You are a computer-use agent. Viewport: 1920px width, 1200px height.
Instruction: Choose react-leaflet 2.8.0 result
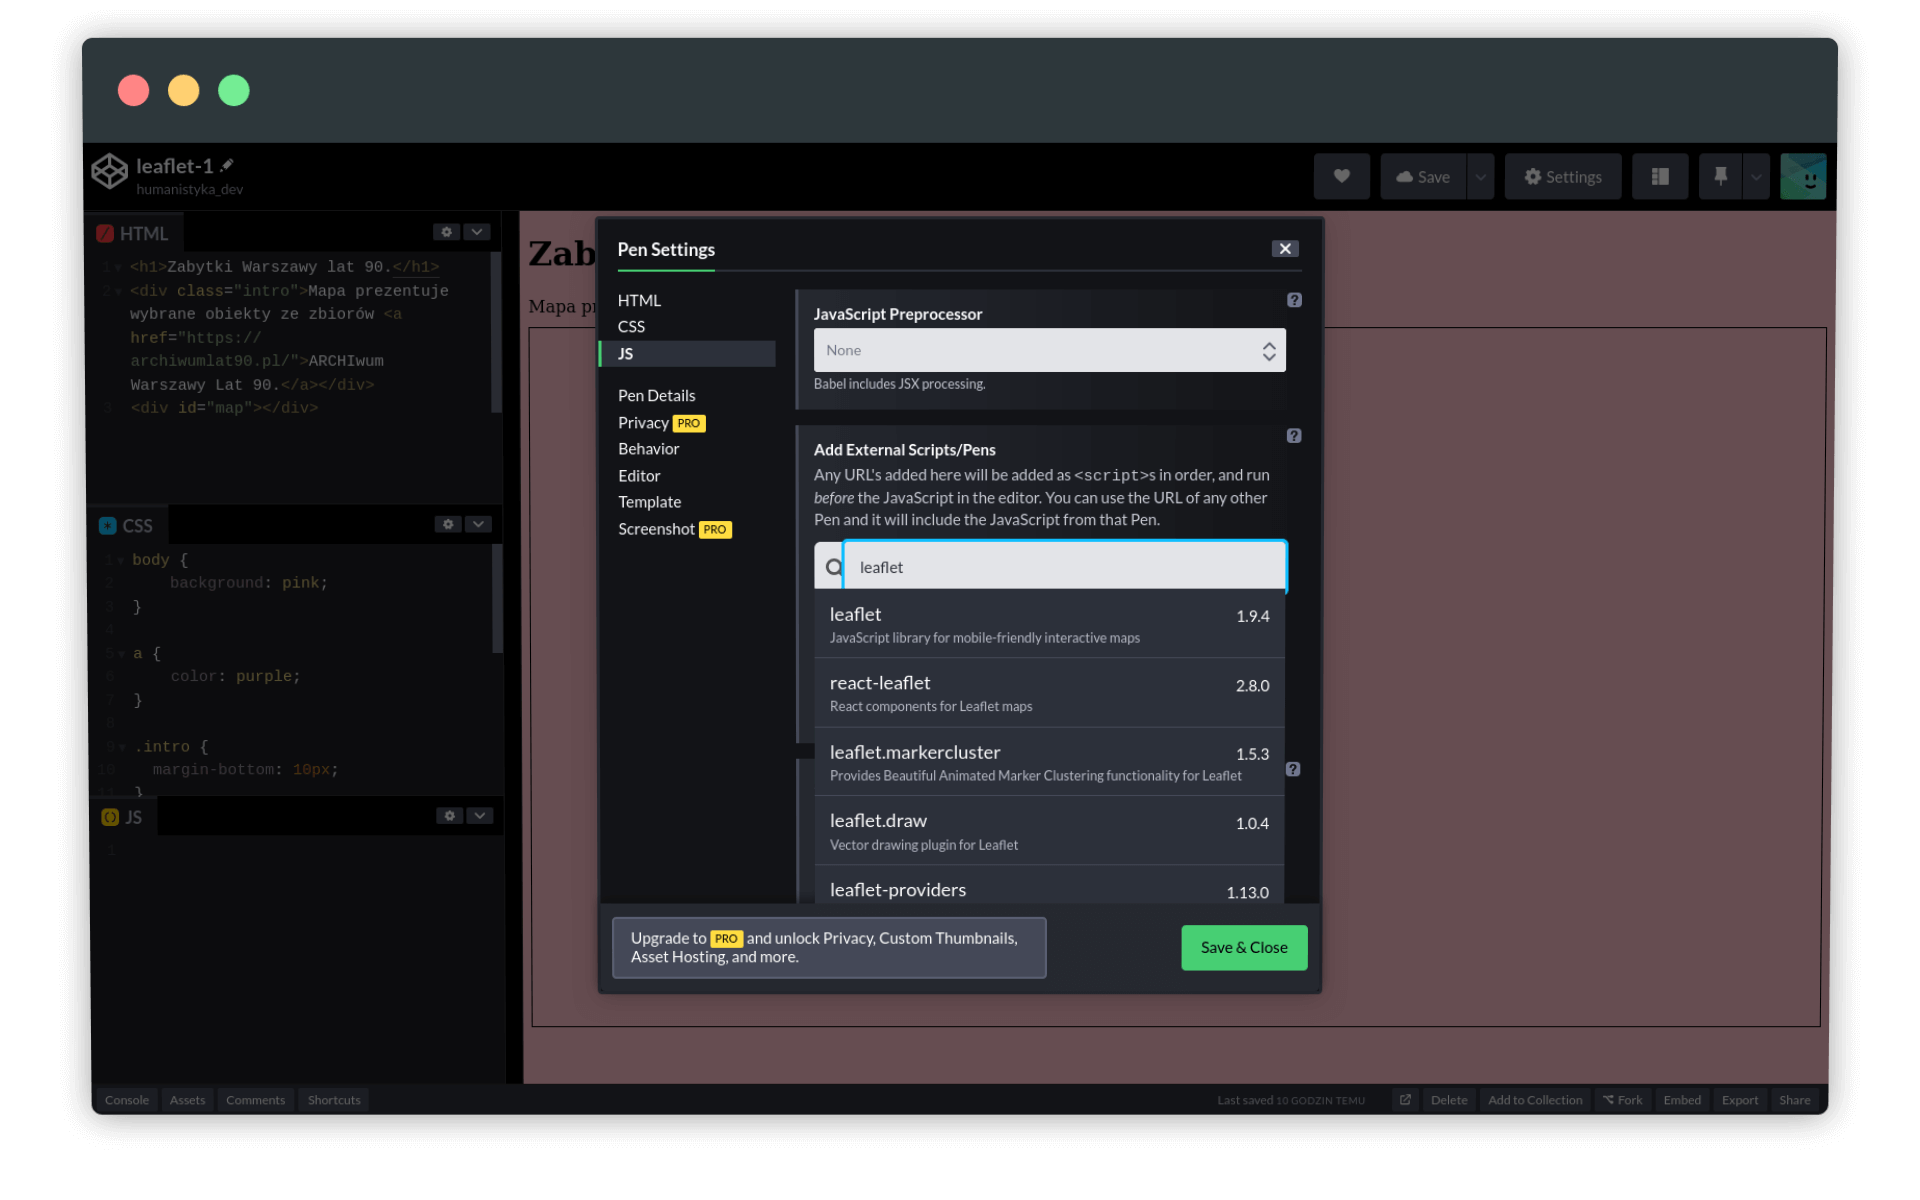point(1049,693)
